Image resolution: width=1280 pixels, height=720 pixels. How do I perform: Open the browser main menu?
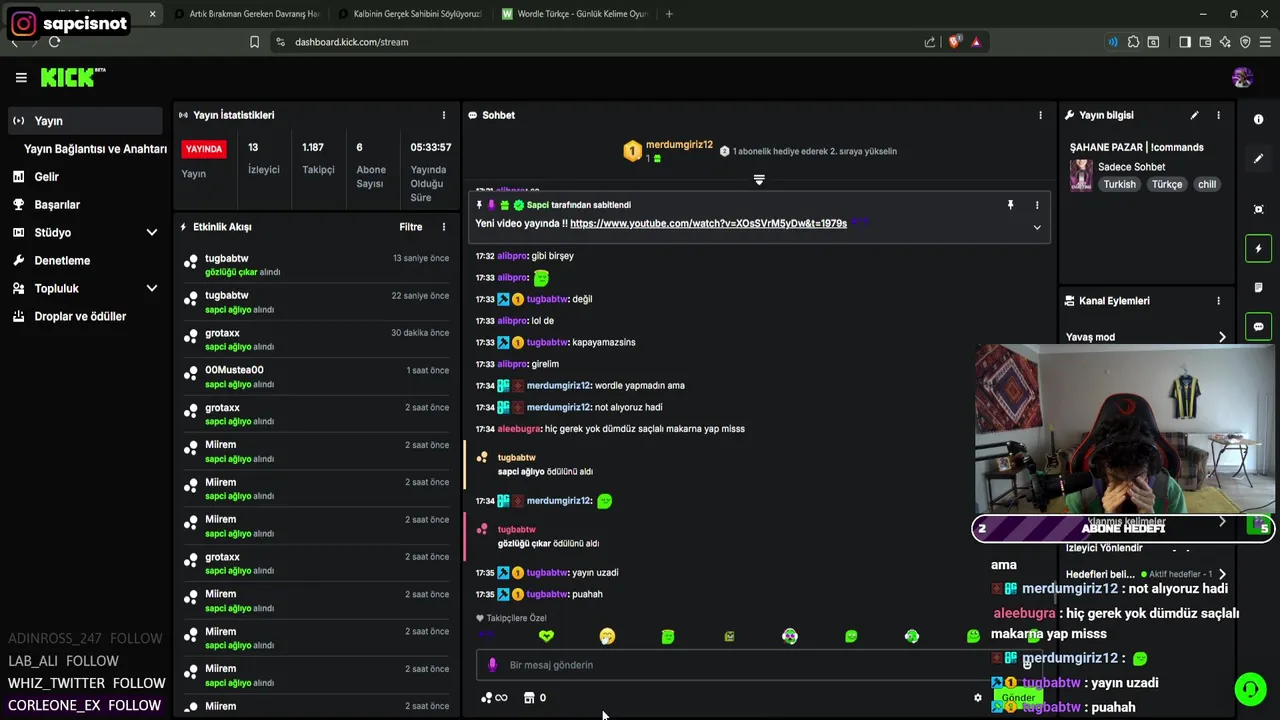[x=1265, y=42]
